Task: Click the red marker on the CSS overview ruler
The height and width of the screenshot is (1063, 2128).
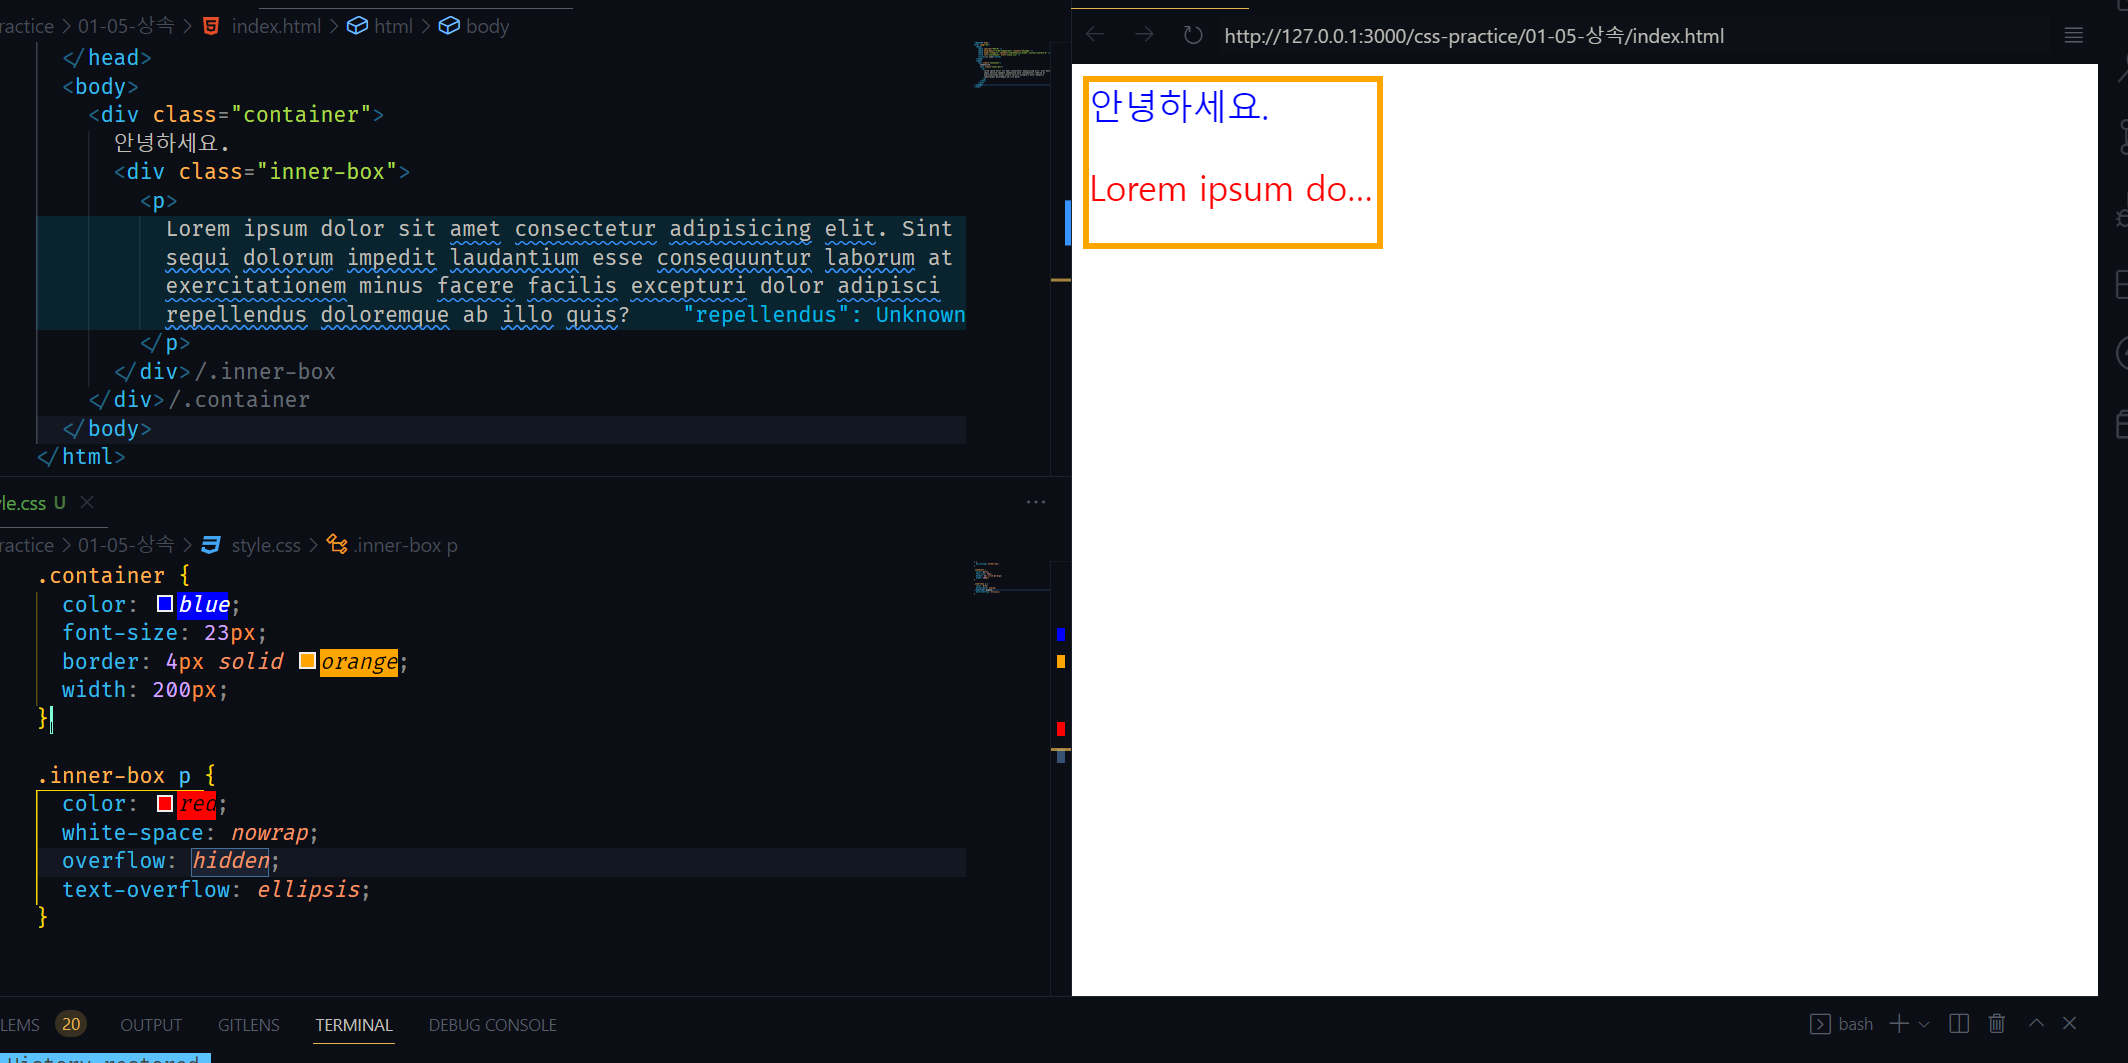Action: pos(1061,728)
